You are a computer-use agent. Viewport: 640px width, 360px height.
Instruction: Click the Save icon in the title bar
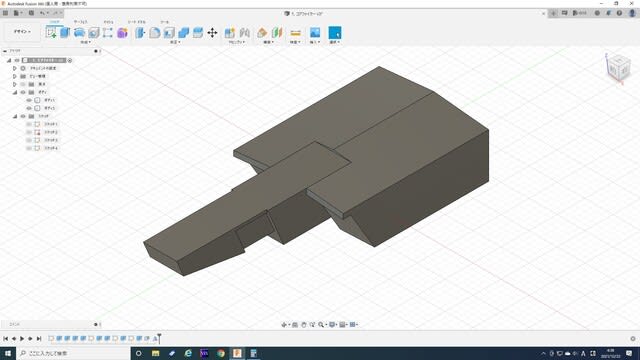click(31, 13)
